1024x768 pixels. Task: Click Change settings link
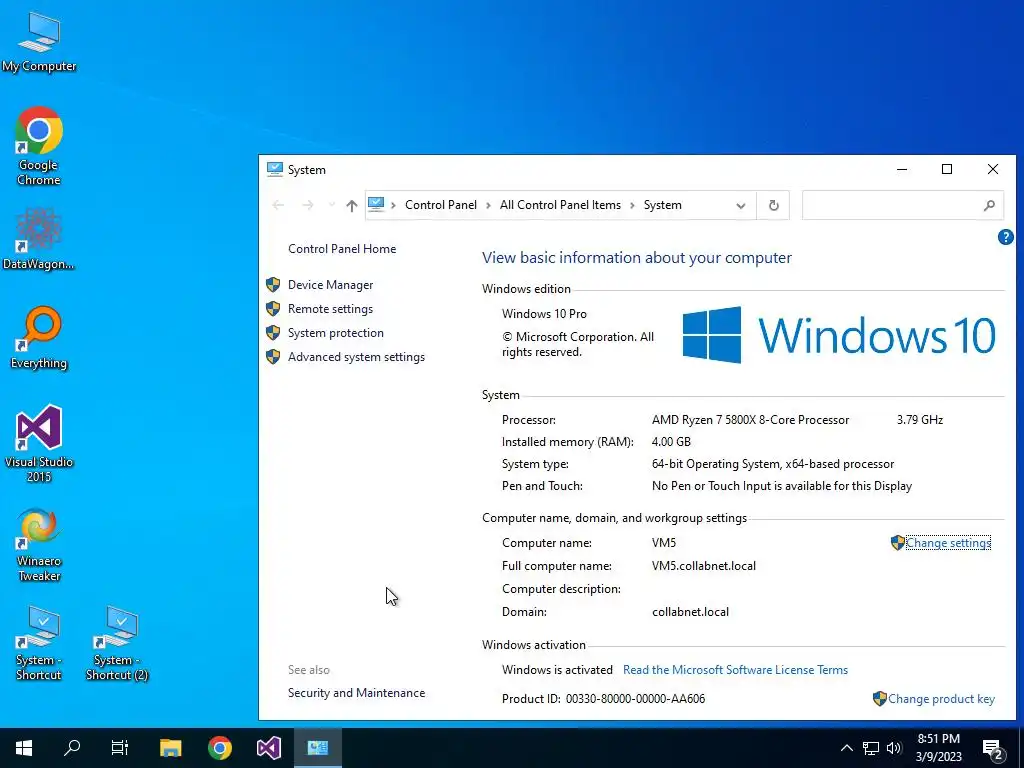(948, 543)
